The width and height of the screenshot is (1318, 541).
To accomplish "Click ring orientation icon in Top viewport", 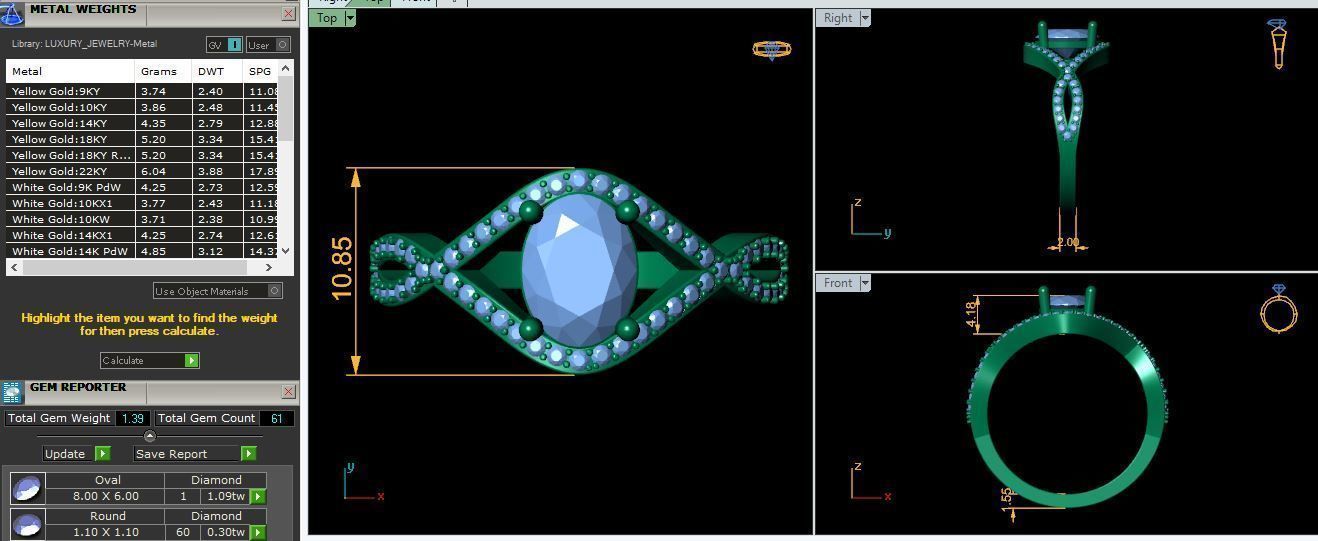I will 771,49.
